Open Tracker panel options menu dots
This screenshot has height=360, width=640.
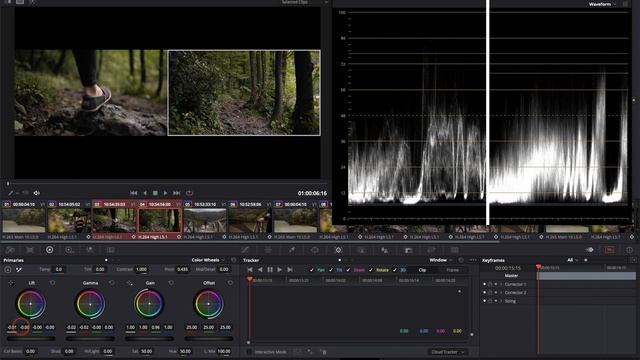(473, 260)
